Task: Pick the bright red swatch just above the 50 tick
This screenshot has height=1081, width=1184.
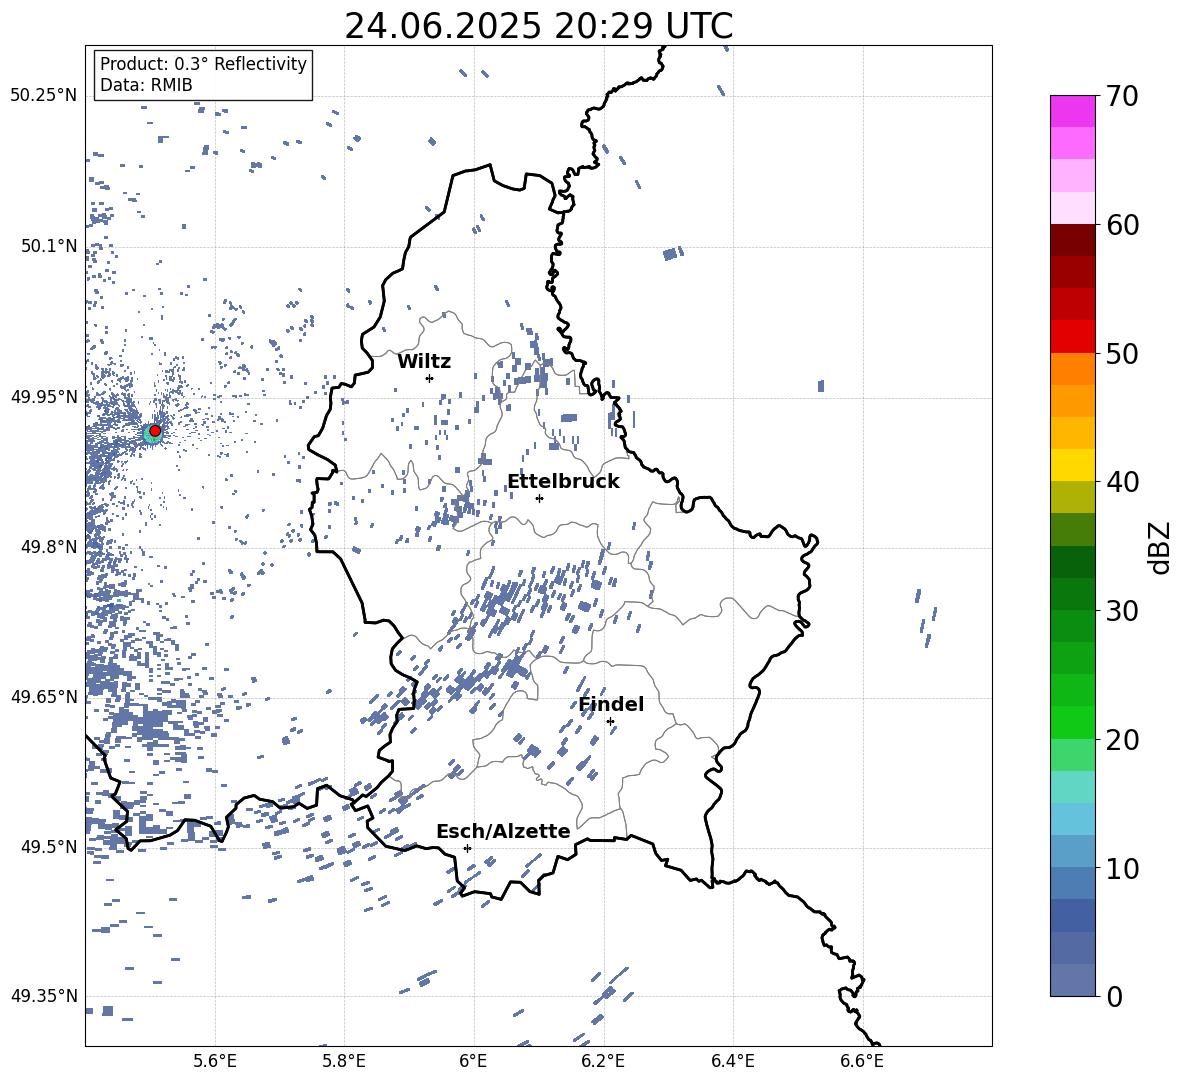Action: 1072,337
